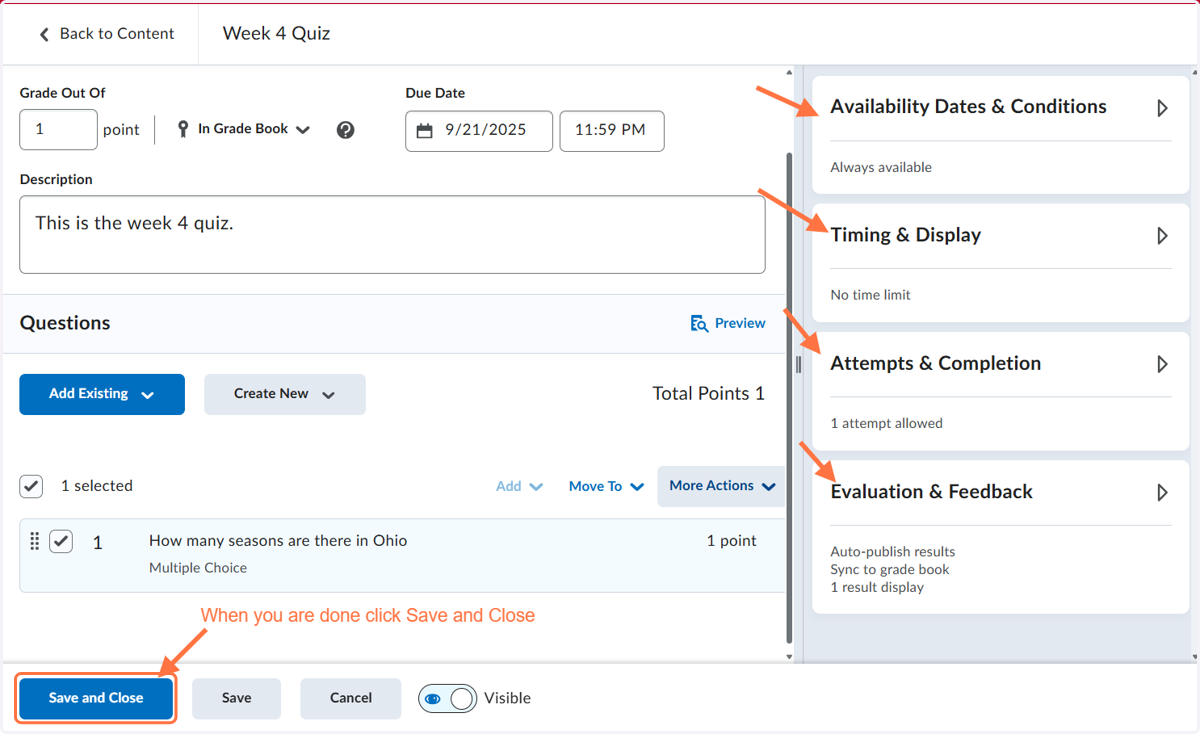Click the scrollbar down arrow
This screenshot has width=1200, height=734.
click(790, 657)
